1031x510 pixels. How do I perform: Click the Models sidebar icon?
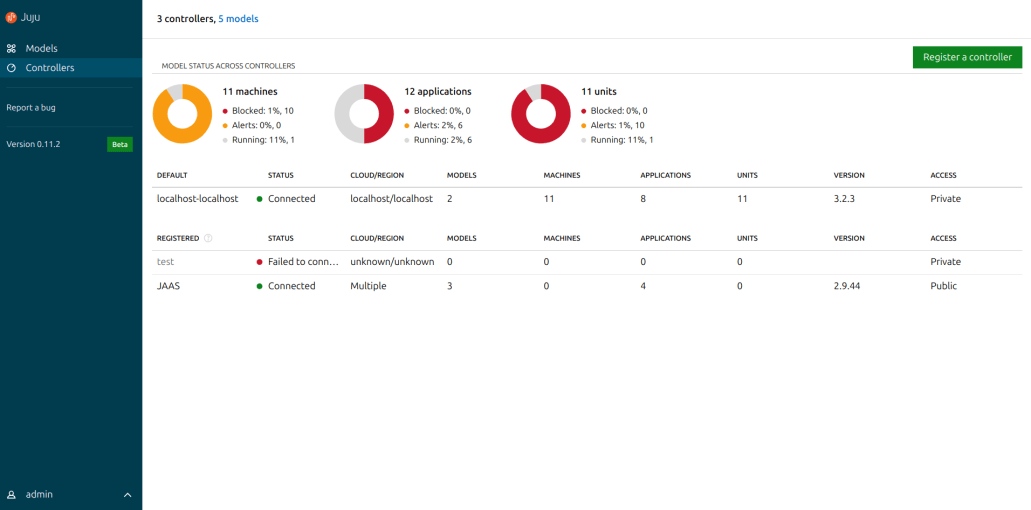11,49
